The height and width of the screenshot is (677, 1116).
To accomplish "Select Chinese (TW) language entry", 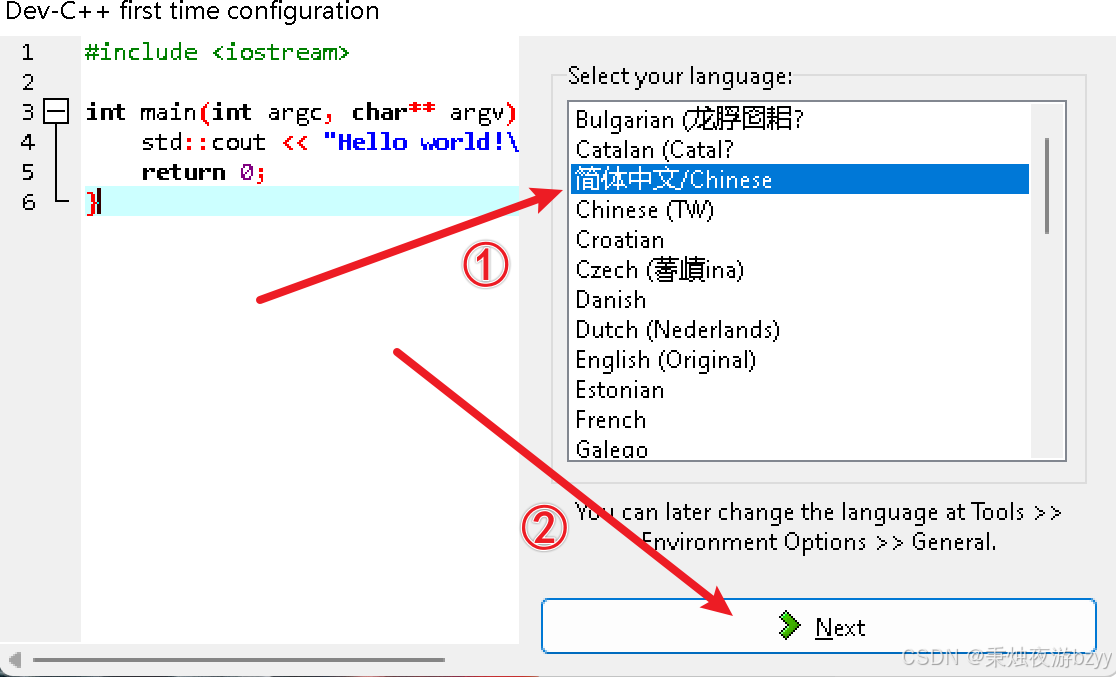I will click(x=799, y=209).
